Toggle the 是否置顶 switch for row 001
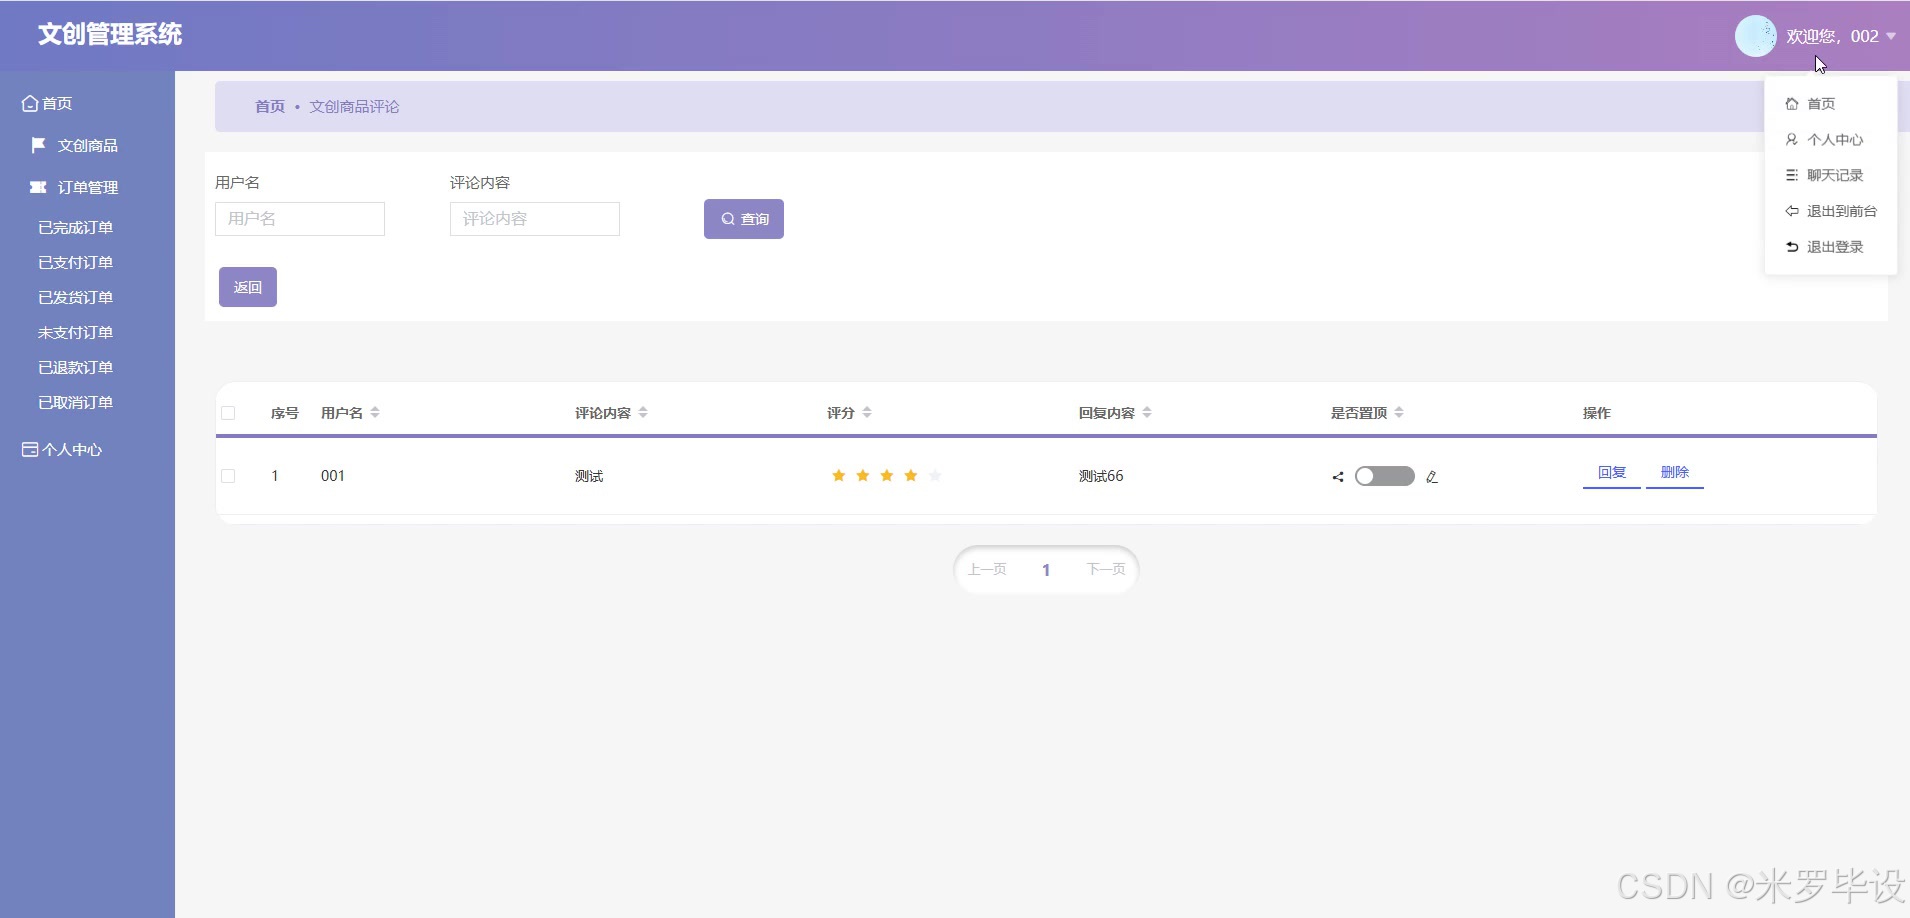 tap(1385, 476)
